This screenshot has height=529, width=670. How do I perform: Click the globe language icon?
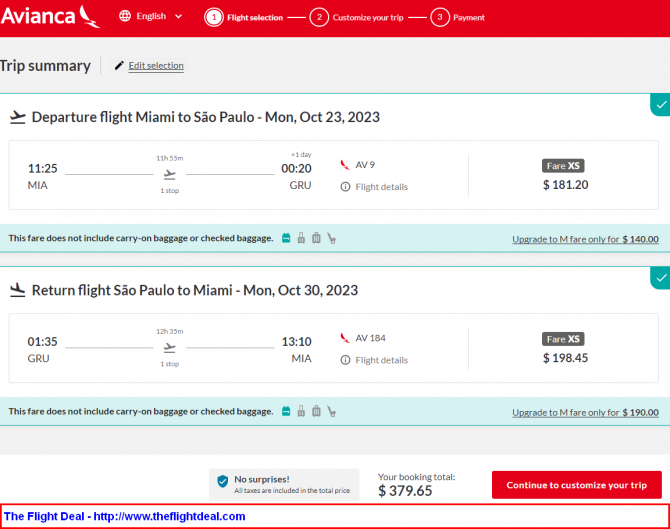[x=125, y=16]
